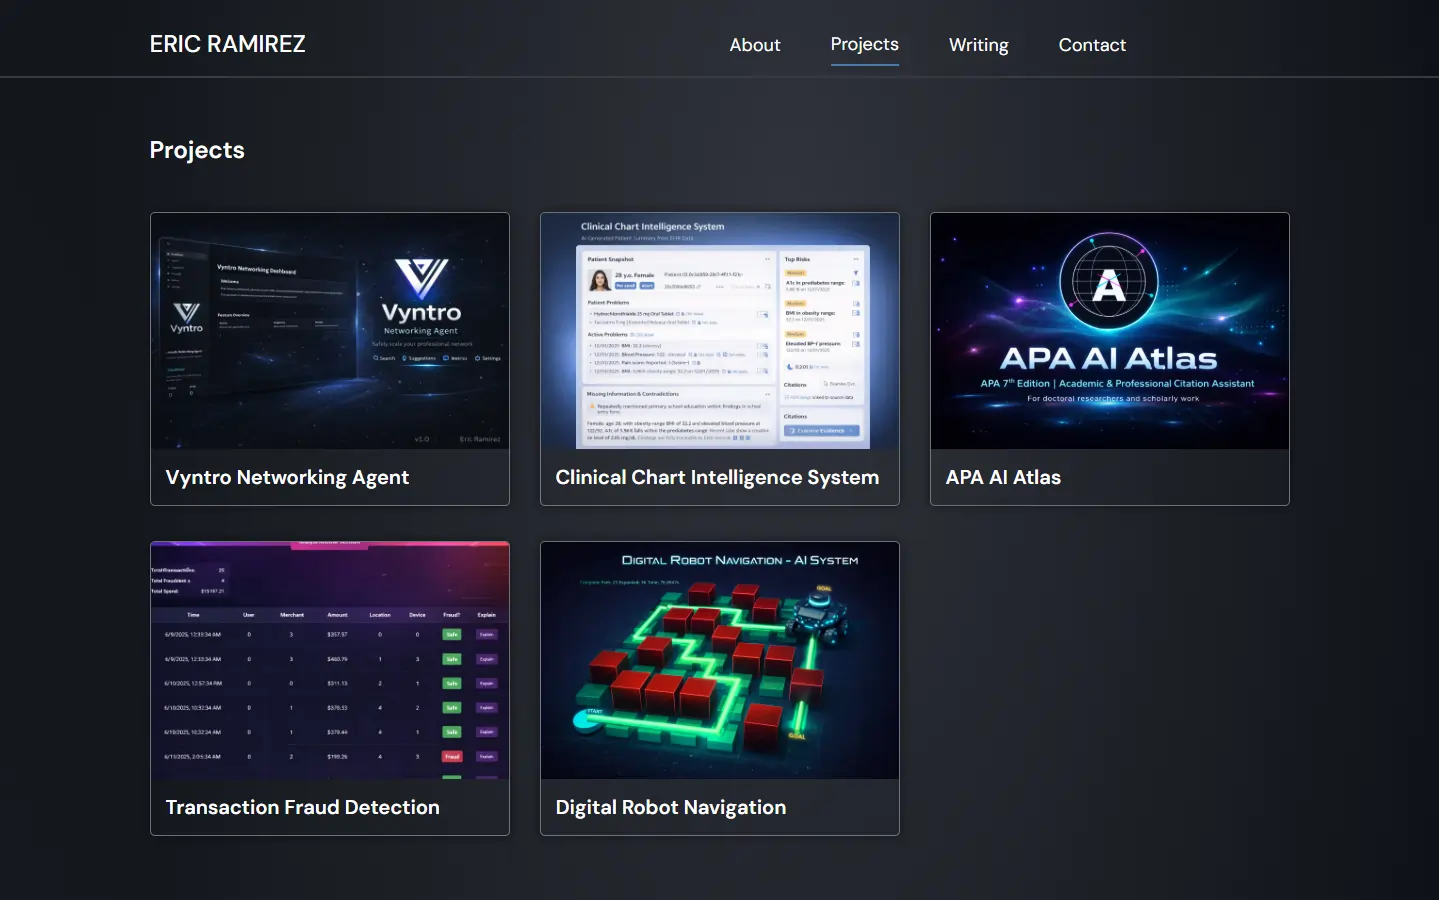Click the Top Risks panel in clinical thumbnail
Viewport: 1439px width, 900px height.
coord(820,310)
